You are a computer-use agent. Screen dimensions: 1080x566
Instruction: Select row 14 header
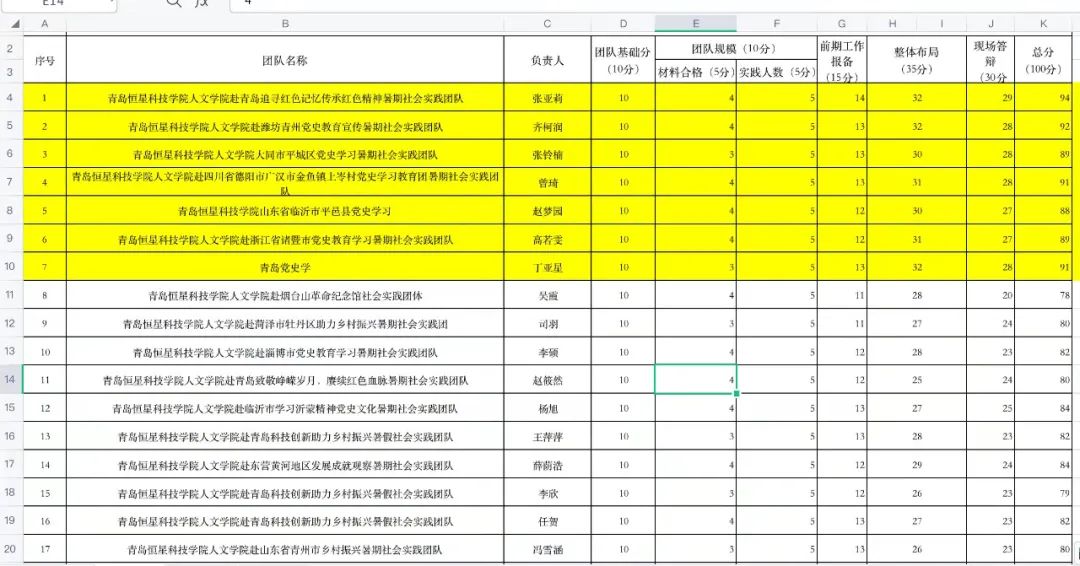tap(11, 380)
